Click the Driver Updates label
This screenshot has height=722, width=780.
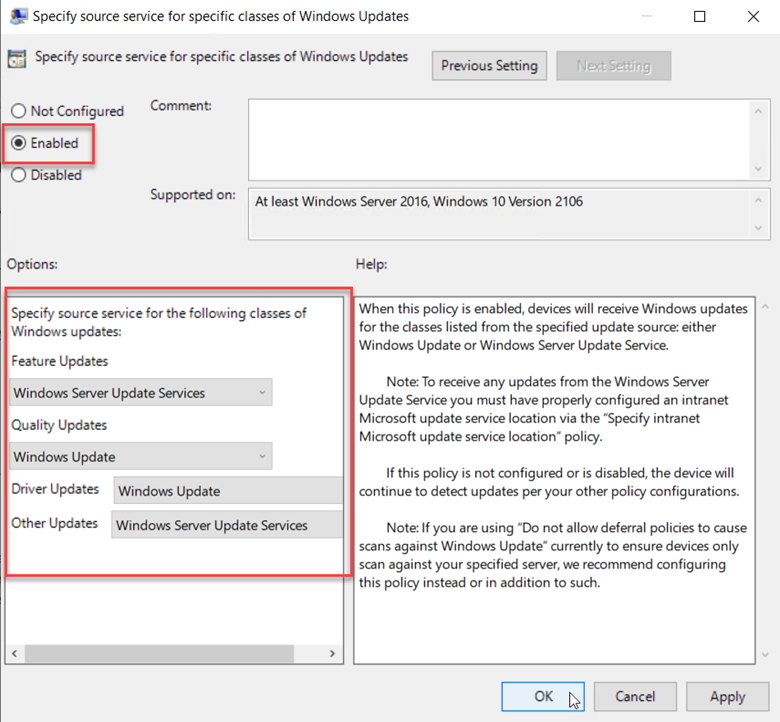point(55,489)
